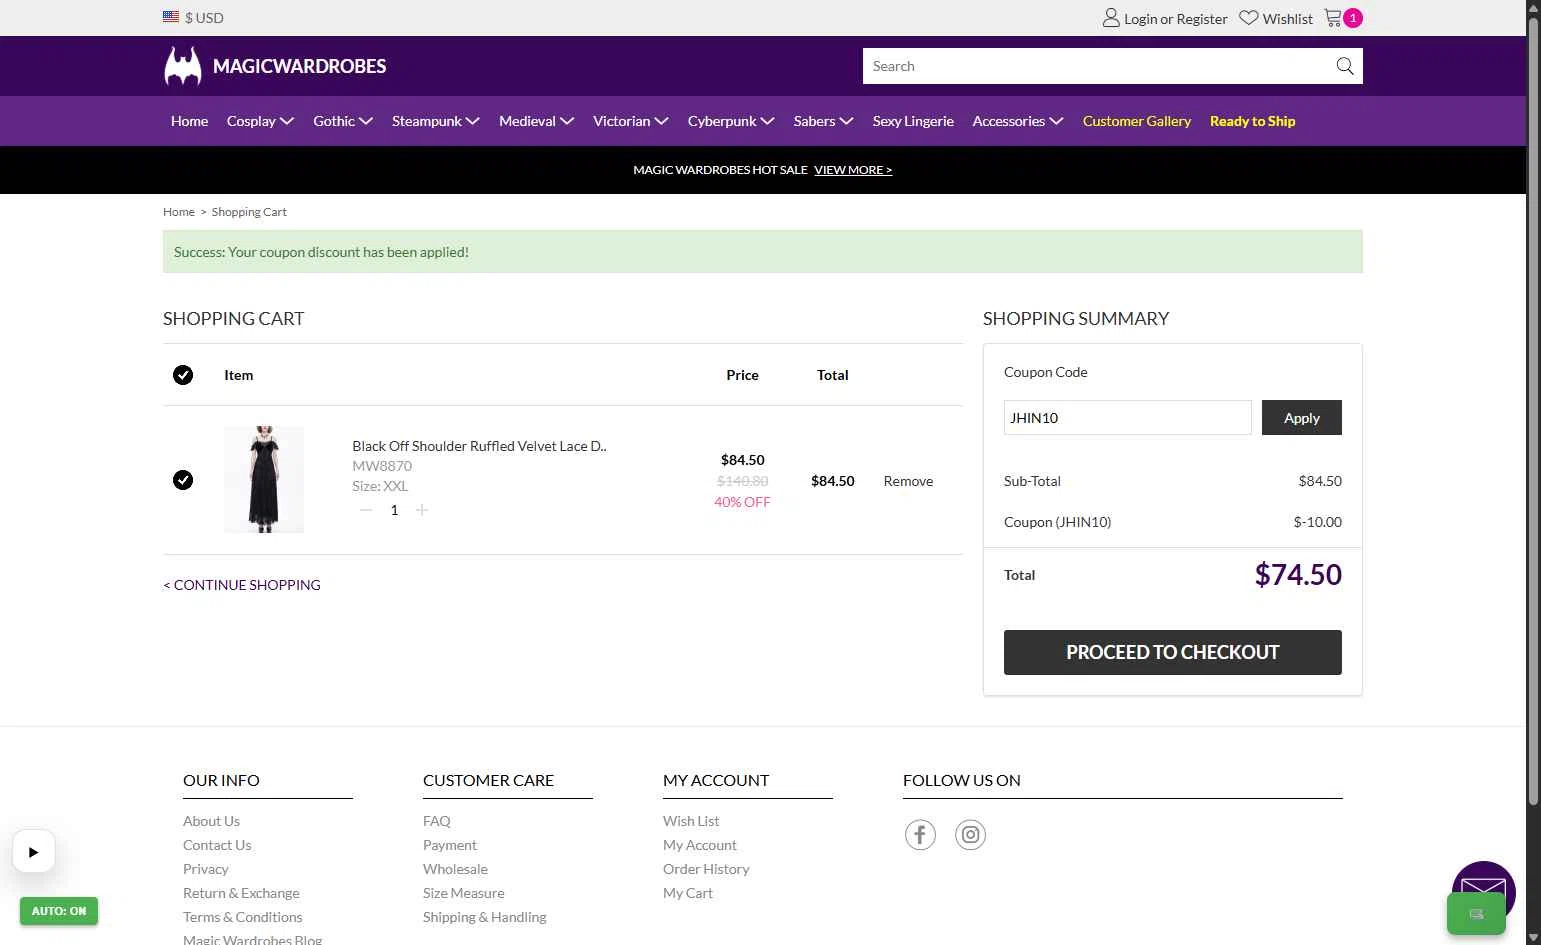
Task: Click the user account icon
Action: (1111, 18)
